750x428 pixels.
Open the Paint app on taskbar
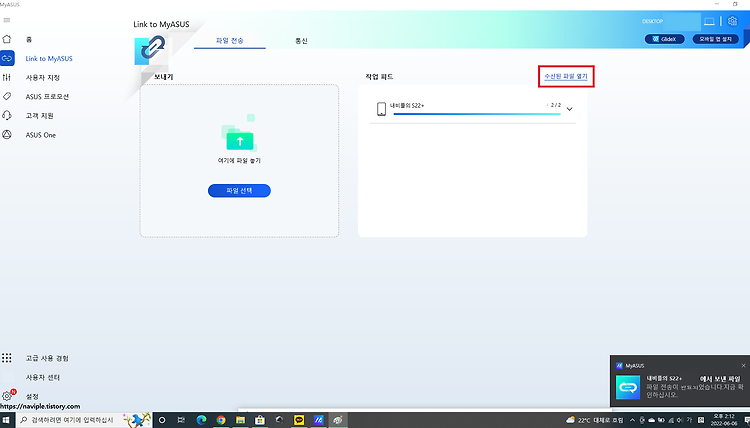(338, 420)
